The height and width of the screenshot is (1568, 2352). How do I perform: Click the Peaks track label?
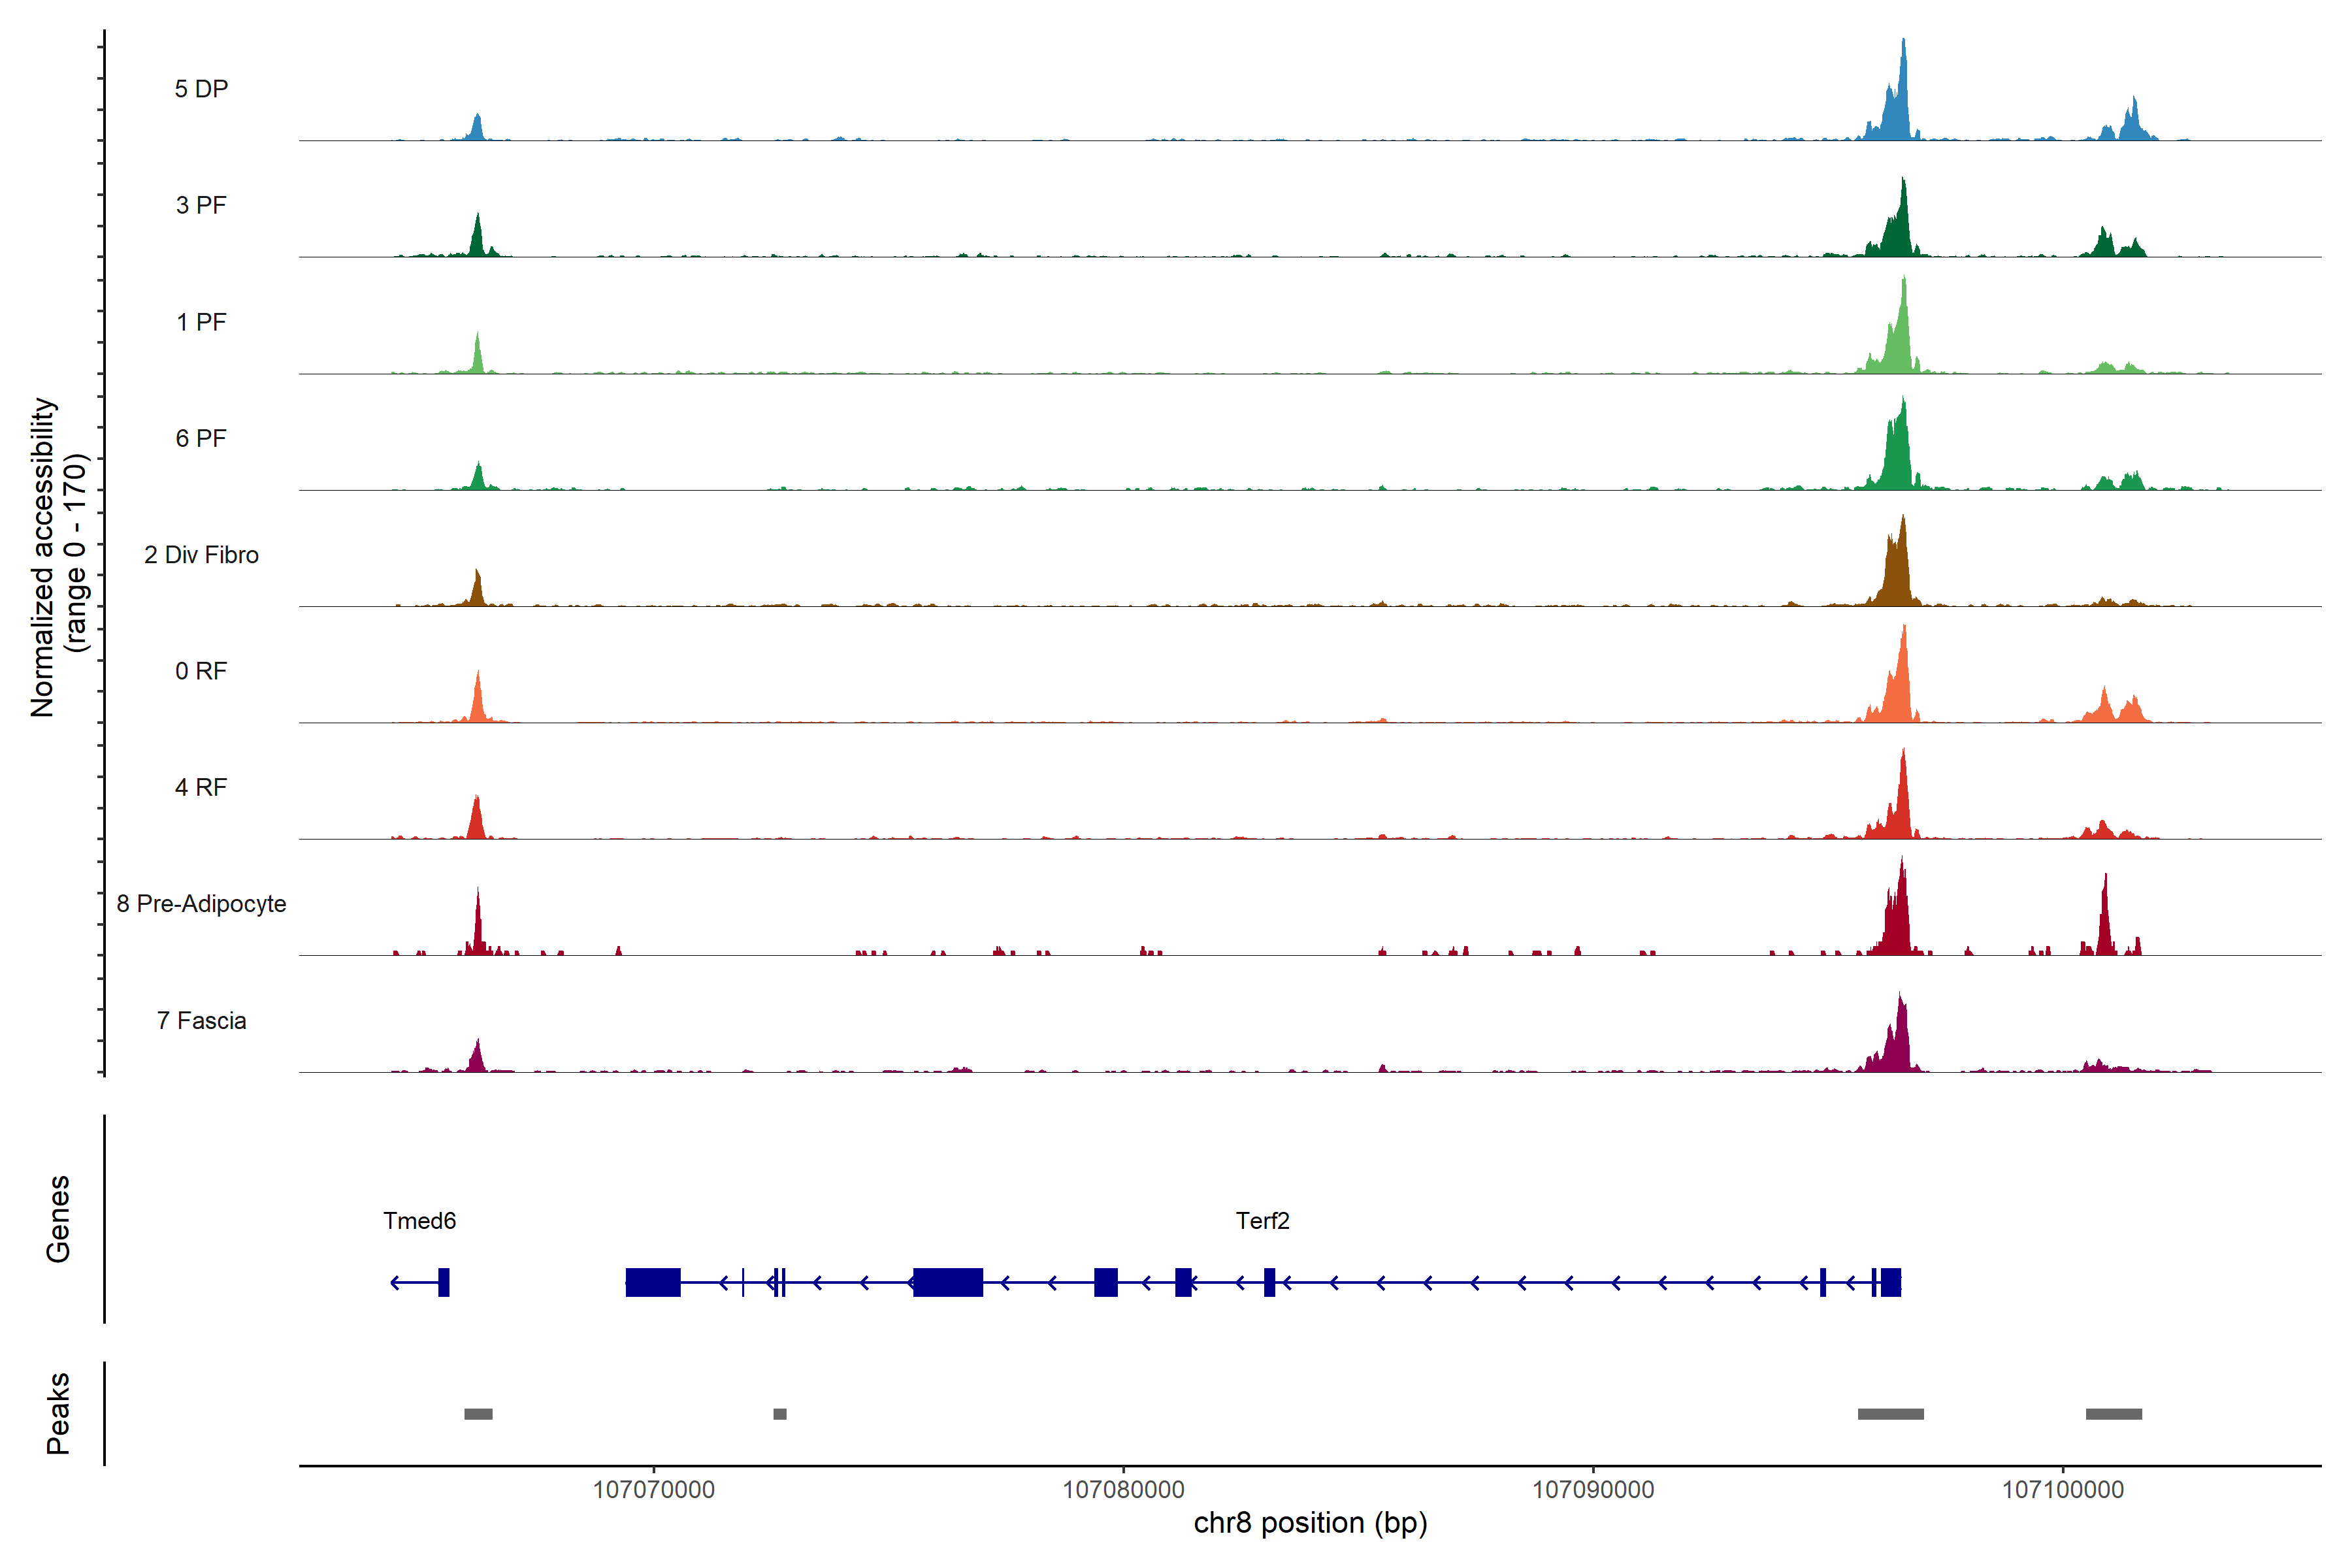(x=58, y=1413)
